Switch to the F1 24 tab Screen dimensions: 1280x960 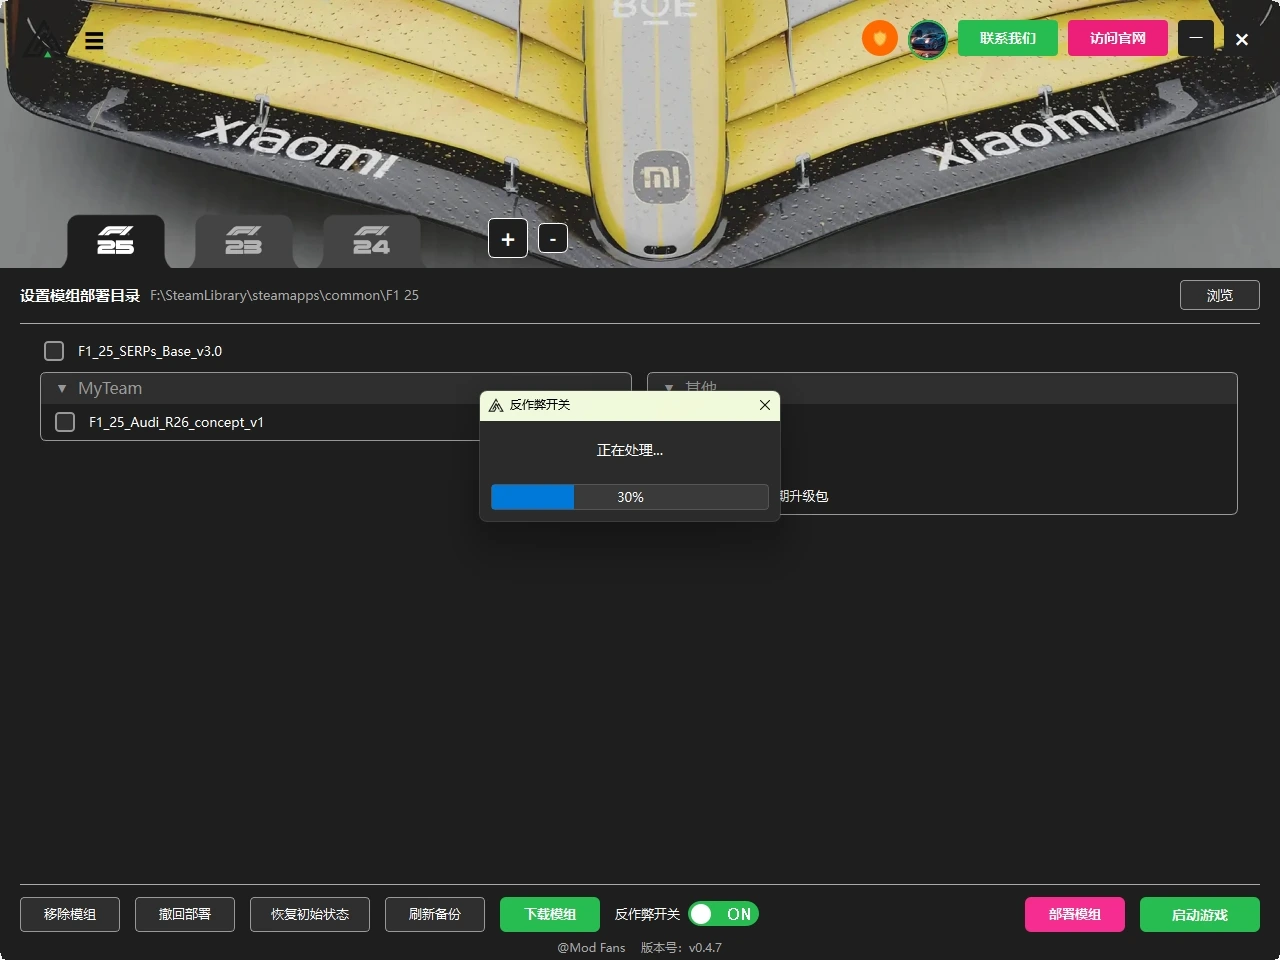(371, 241)
